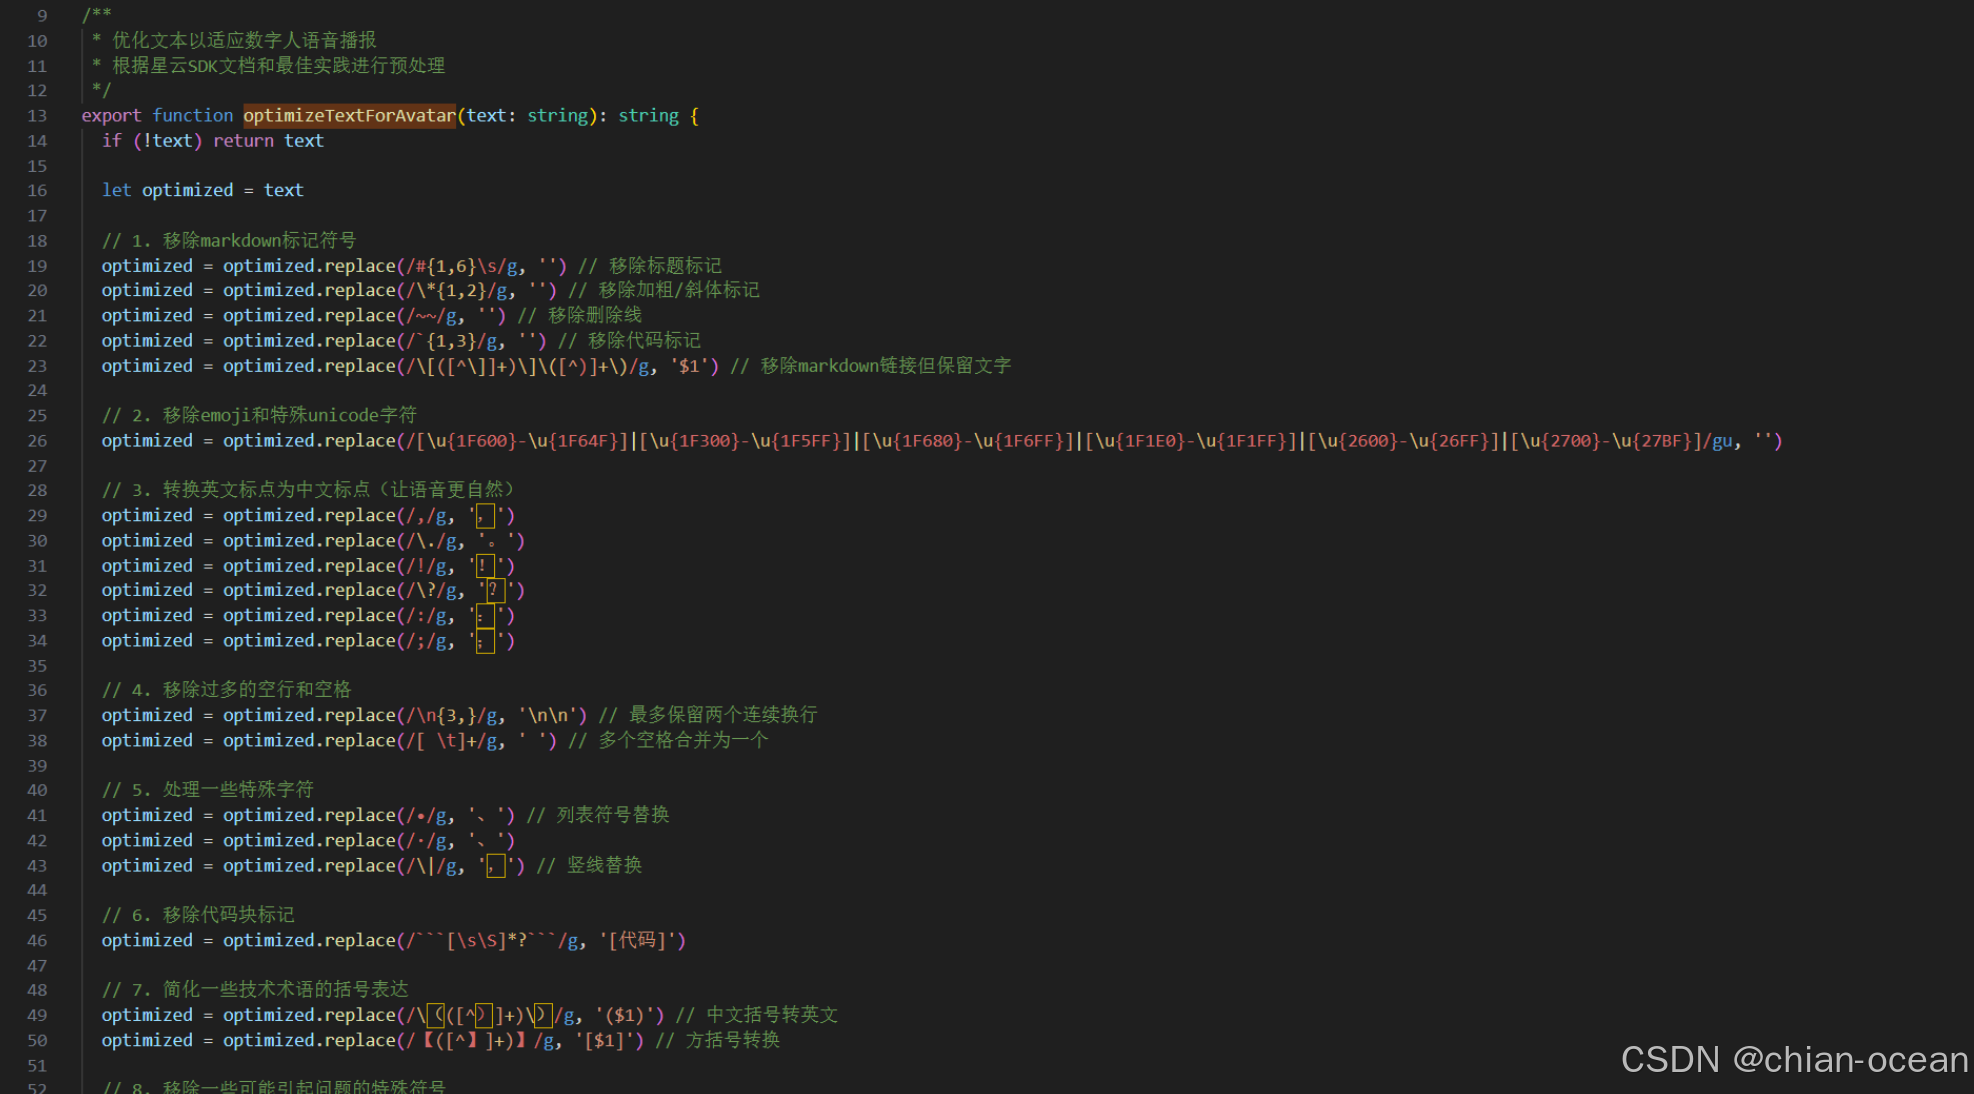Click the comment '优化文本以适应数字人语音播报'
The image size is (1974, 1094).
click(244, 40)
